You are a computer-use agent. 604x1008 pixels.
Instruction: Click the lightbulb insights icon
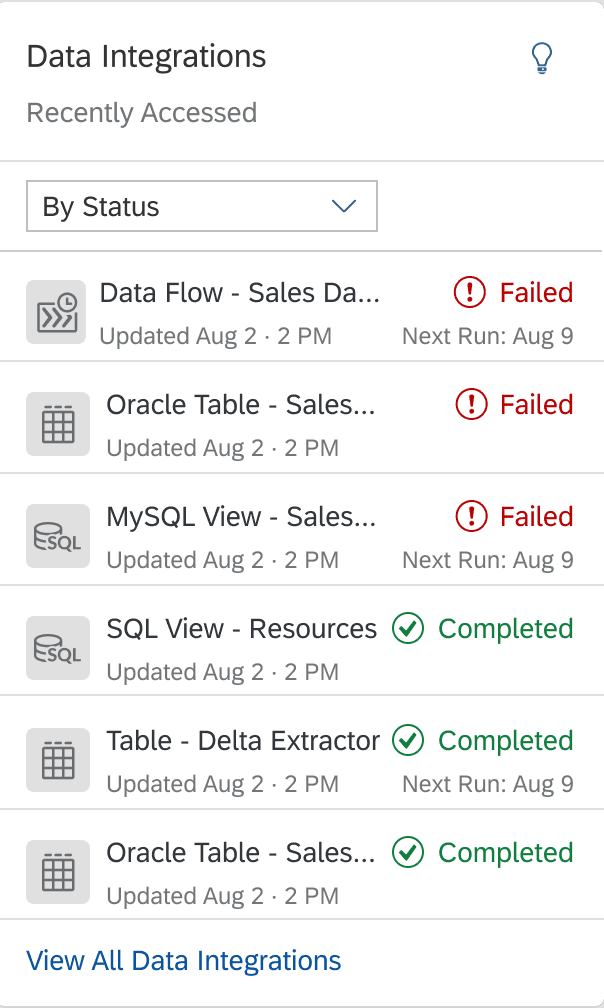coord(541,59)
